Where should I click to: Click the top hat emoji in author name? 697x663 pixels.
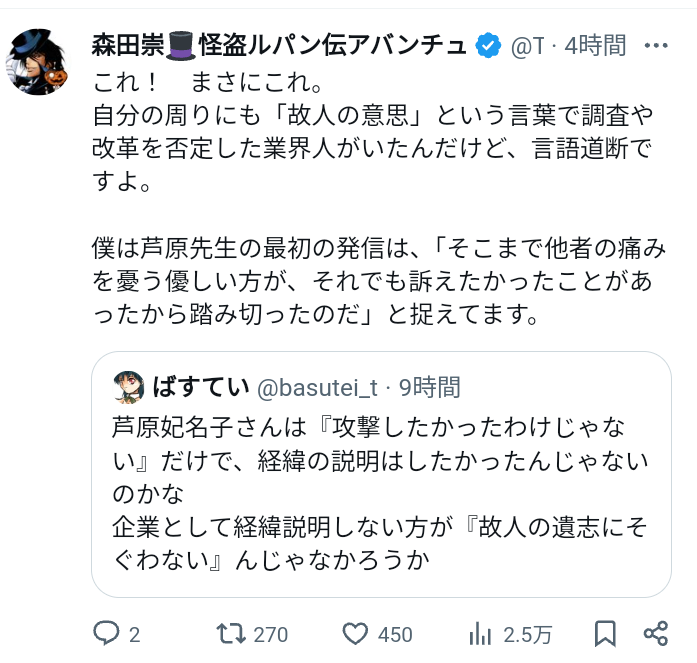(x=182, y=45)
